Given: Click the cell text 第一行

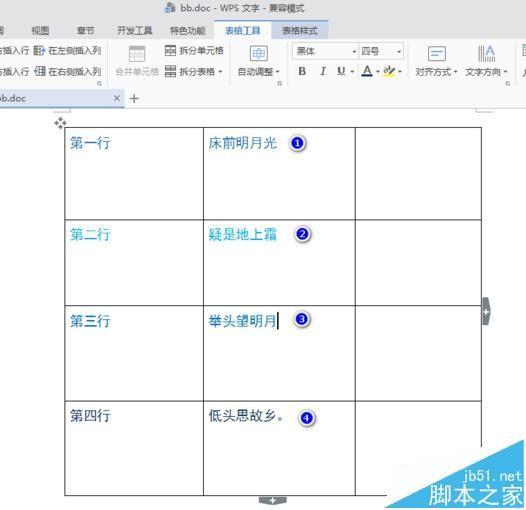Looking at the screenshot, I should [90, 143].
